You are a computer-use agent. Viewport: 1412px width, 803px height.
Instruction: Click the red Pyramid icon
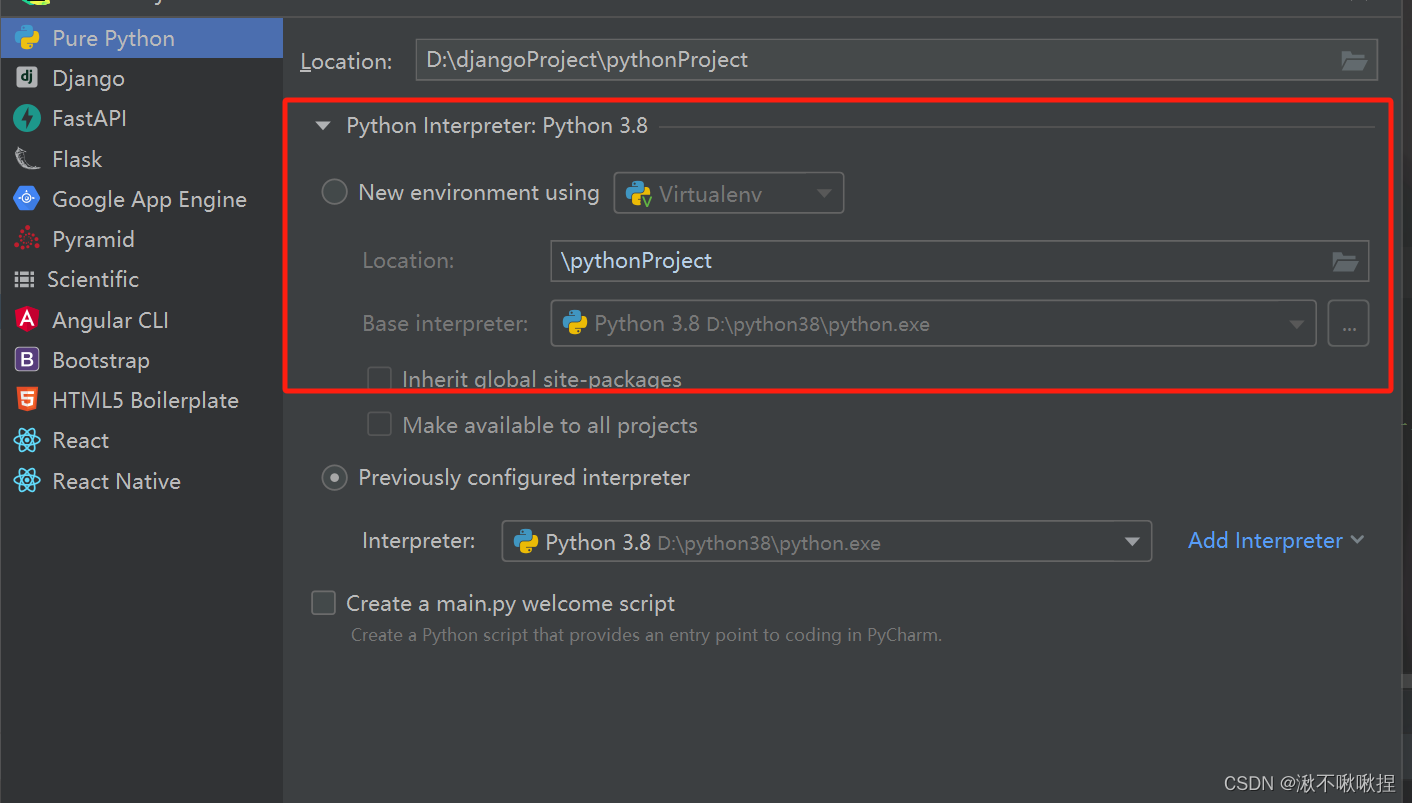pos(27,239)
